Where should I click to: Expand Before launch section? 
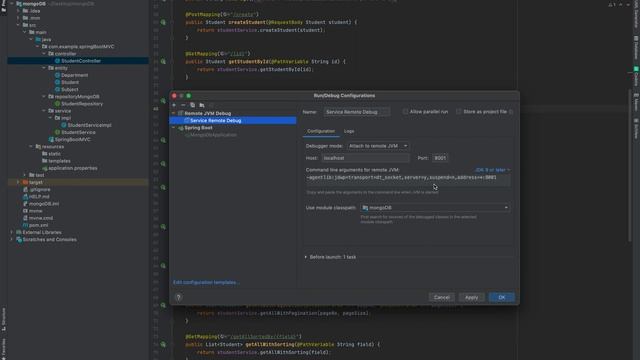(x=306, y=257)
